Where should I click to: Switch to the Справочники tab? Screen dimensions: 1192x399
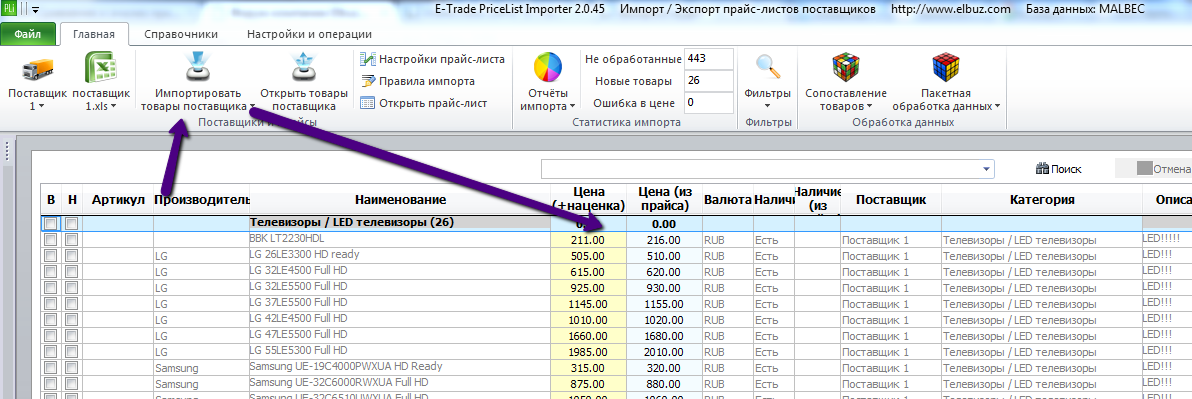click(x=181, y=34)
